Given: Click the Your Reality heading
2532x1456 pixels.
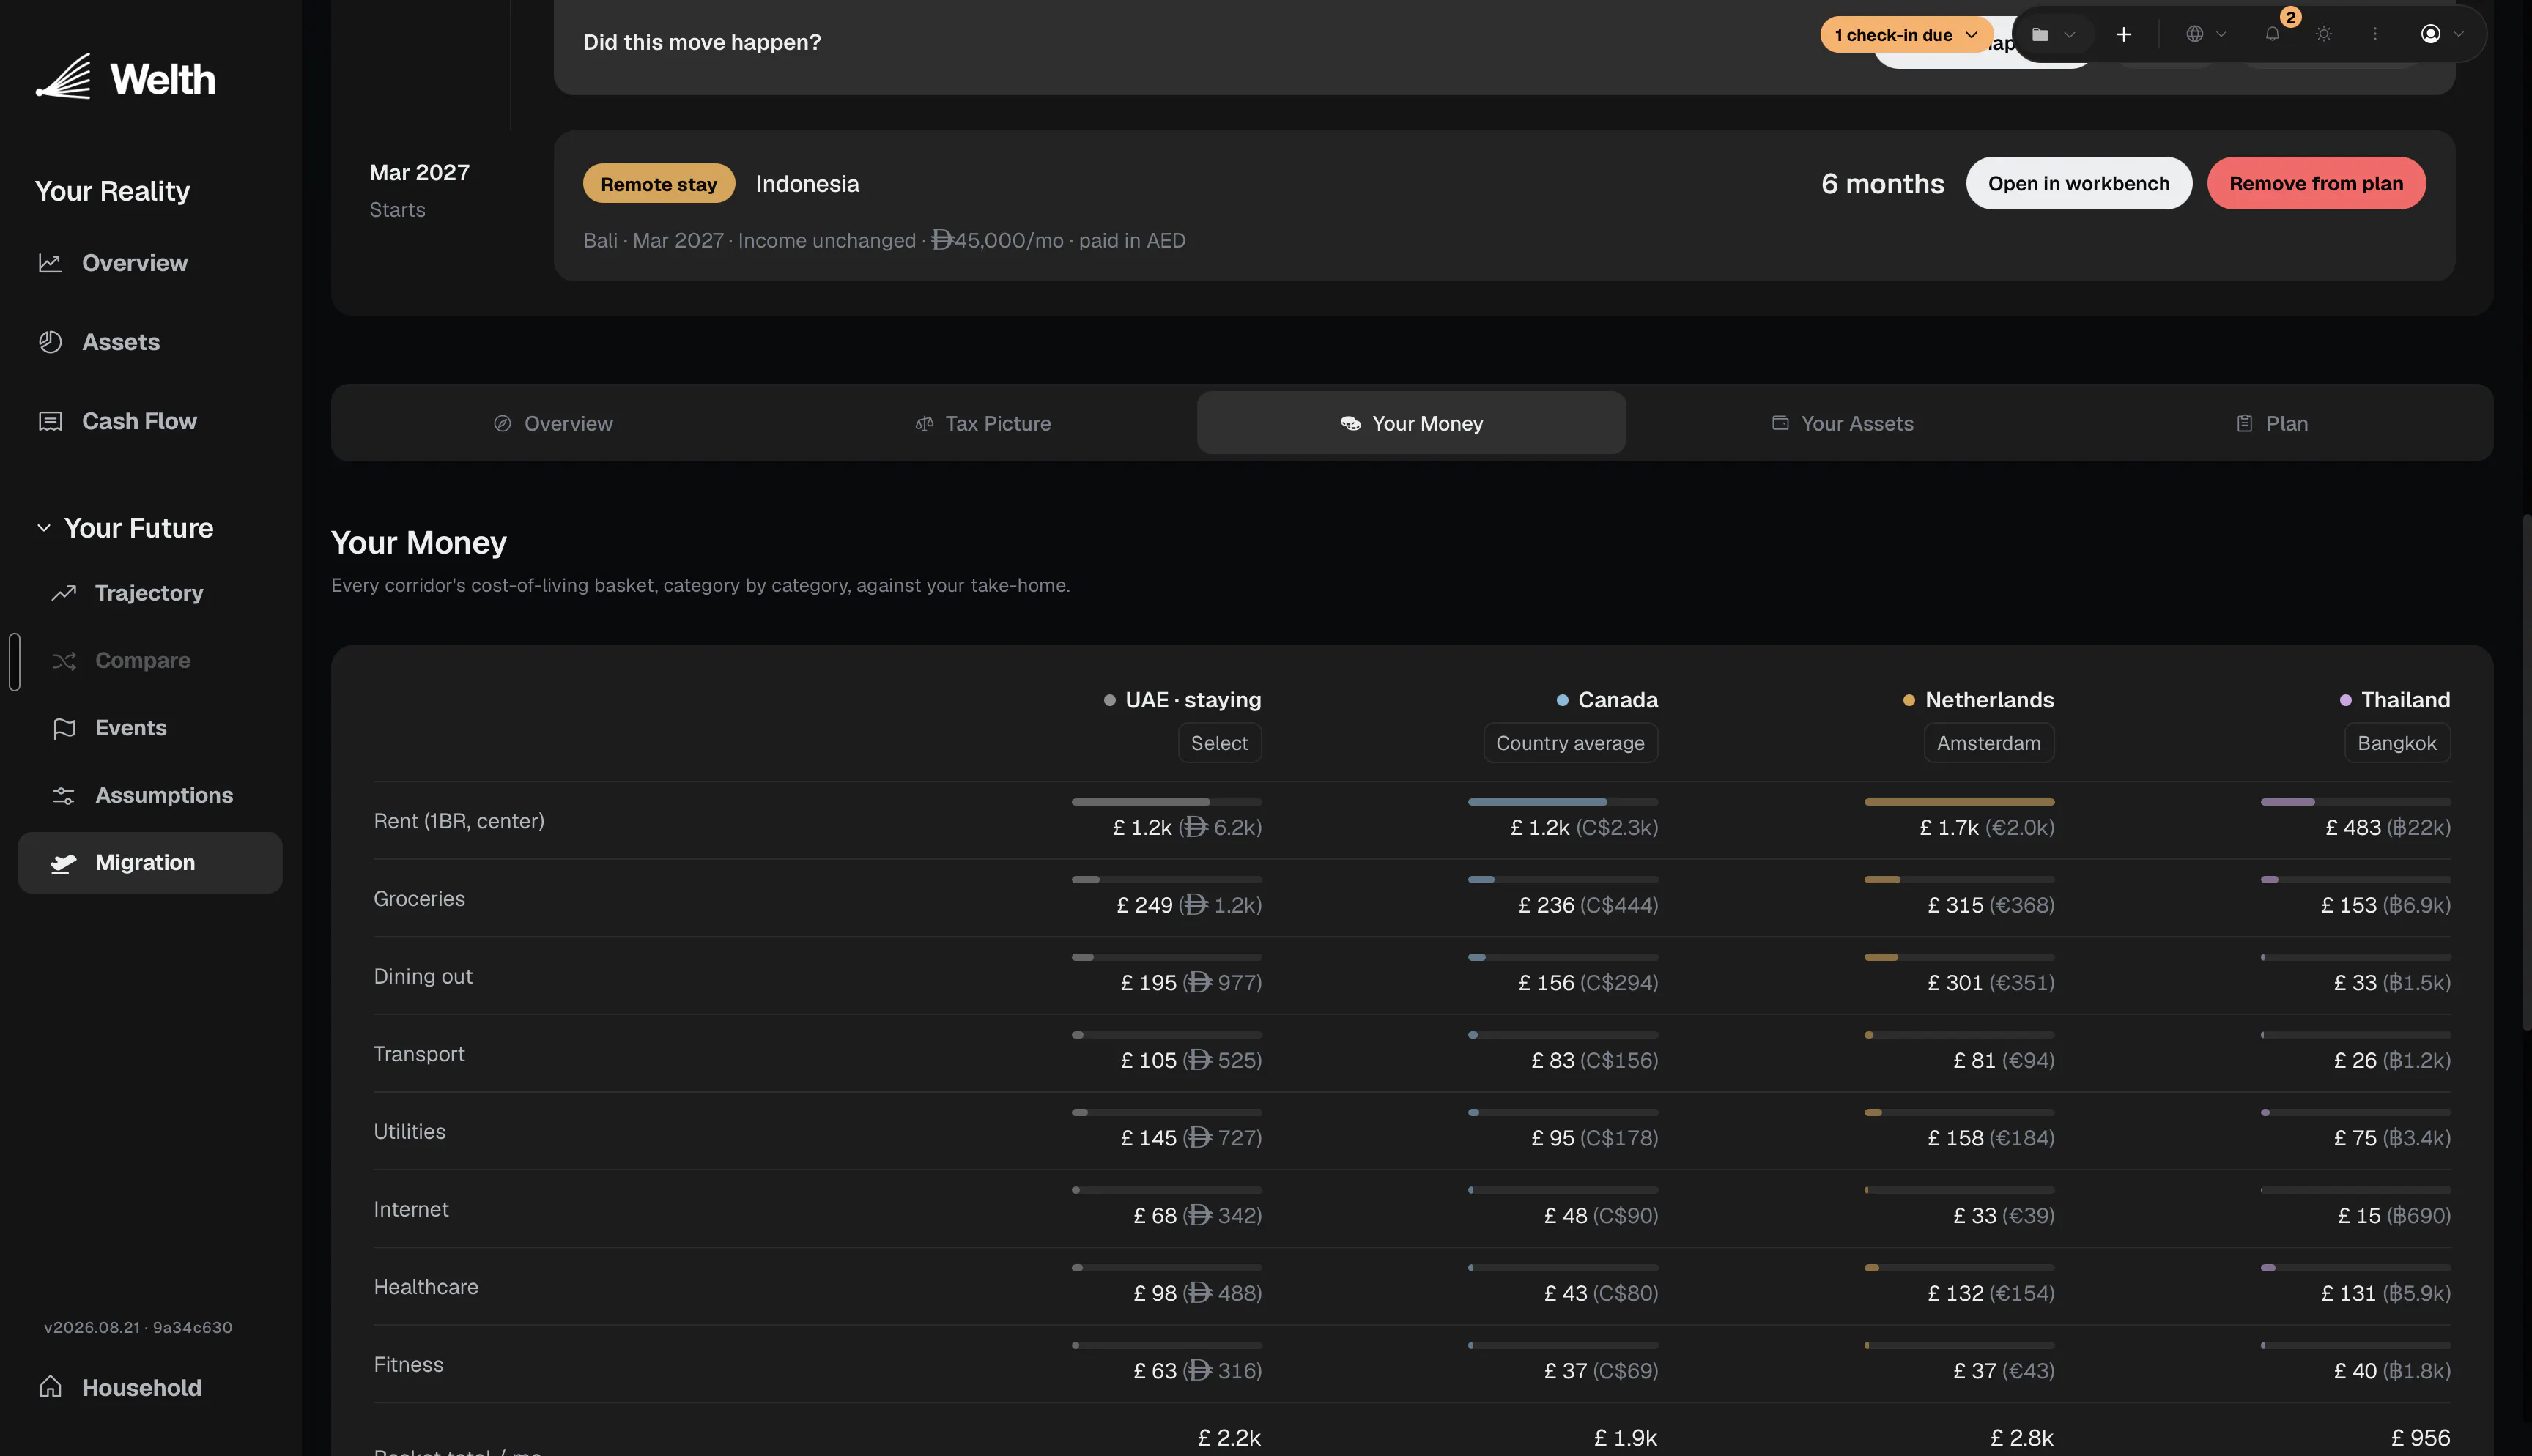Looking at the screenshot, I should (x=112, y=191).
